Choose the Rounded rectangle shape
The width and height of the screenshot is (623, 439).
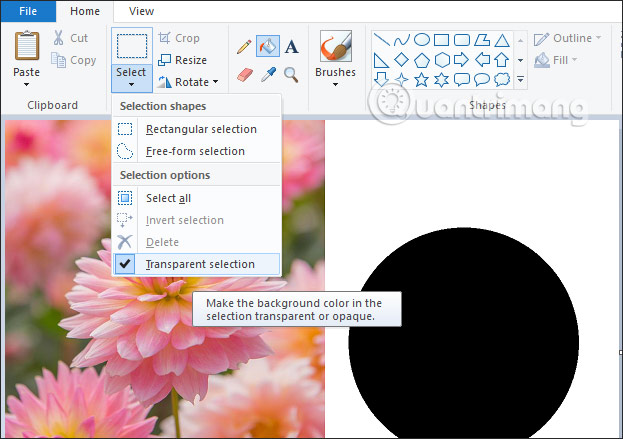[x=462, y=40]
